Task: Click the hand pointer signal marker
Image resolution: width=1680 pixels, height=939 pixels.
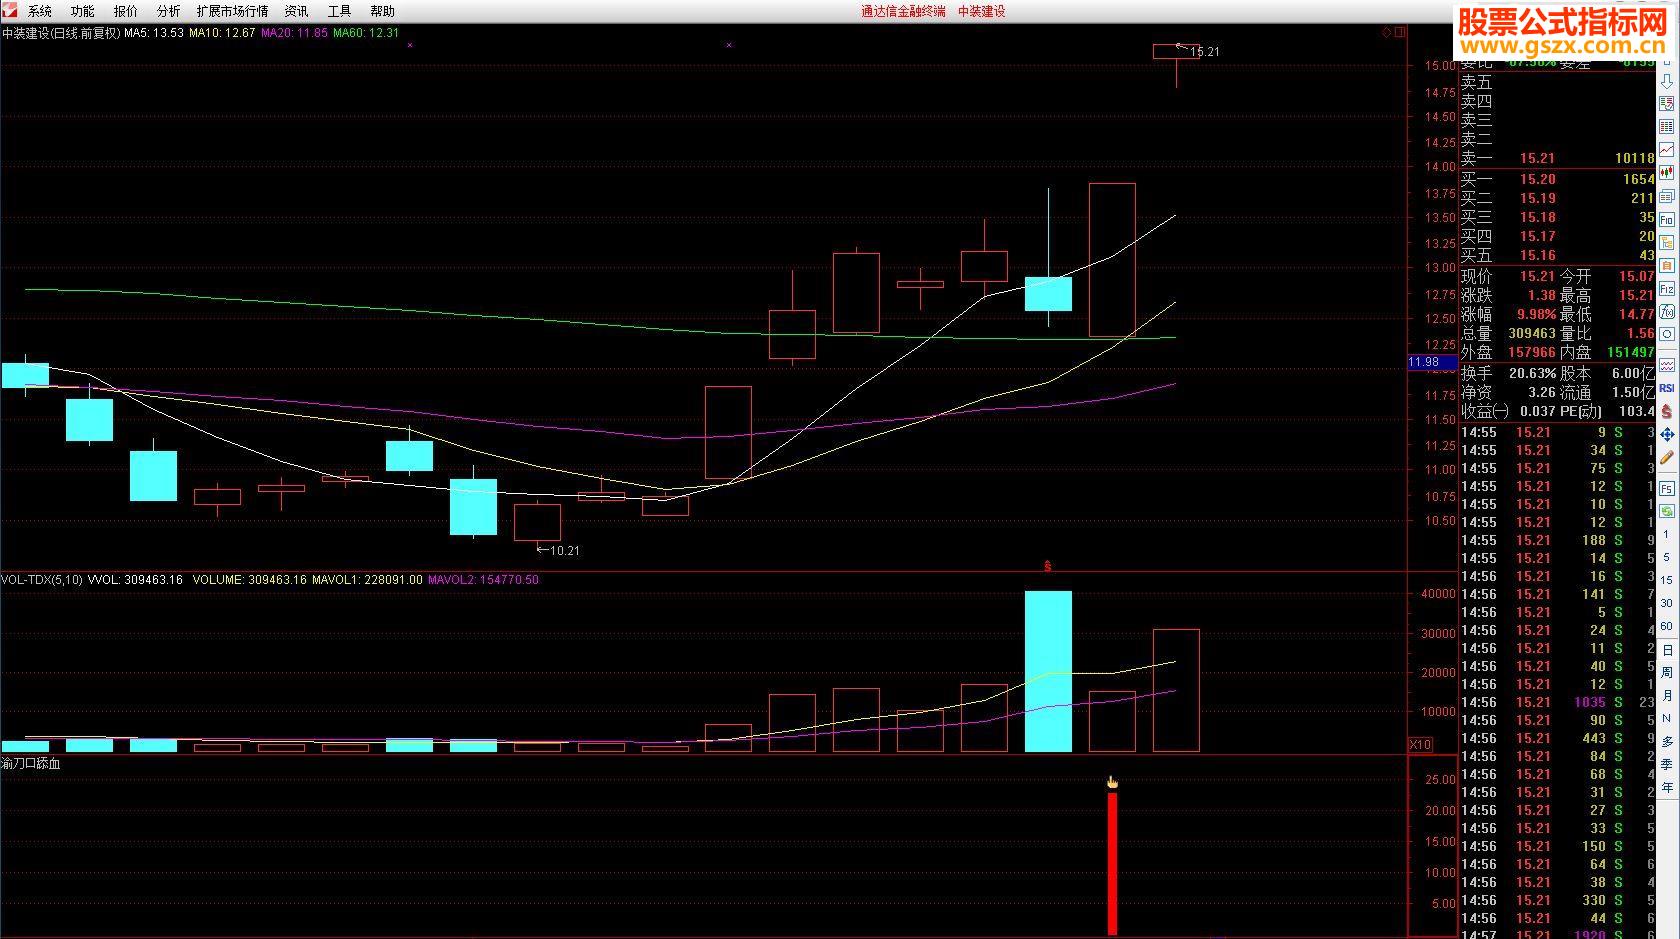Action: 1112,782
